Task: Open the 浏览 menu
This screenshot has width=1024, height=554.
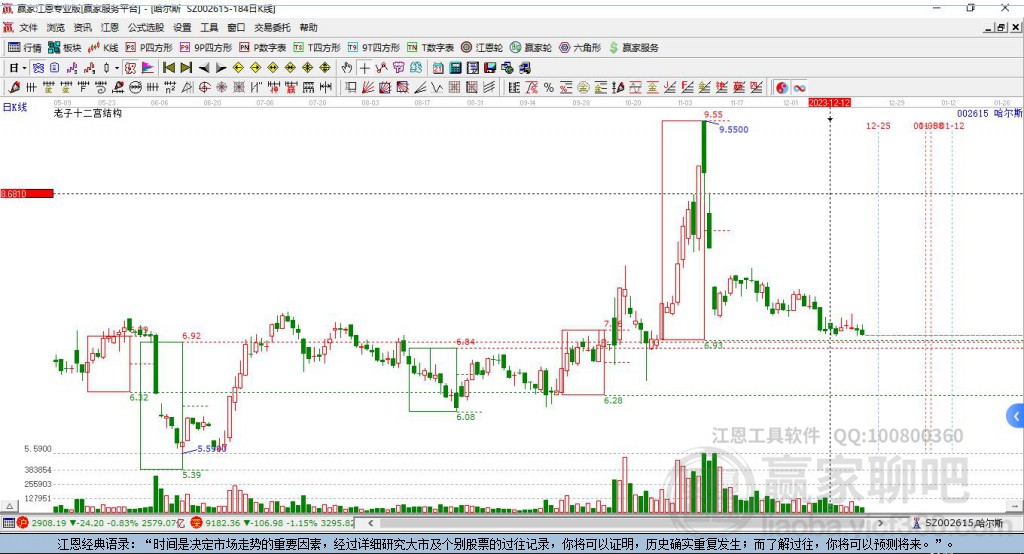Action: 56,27
